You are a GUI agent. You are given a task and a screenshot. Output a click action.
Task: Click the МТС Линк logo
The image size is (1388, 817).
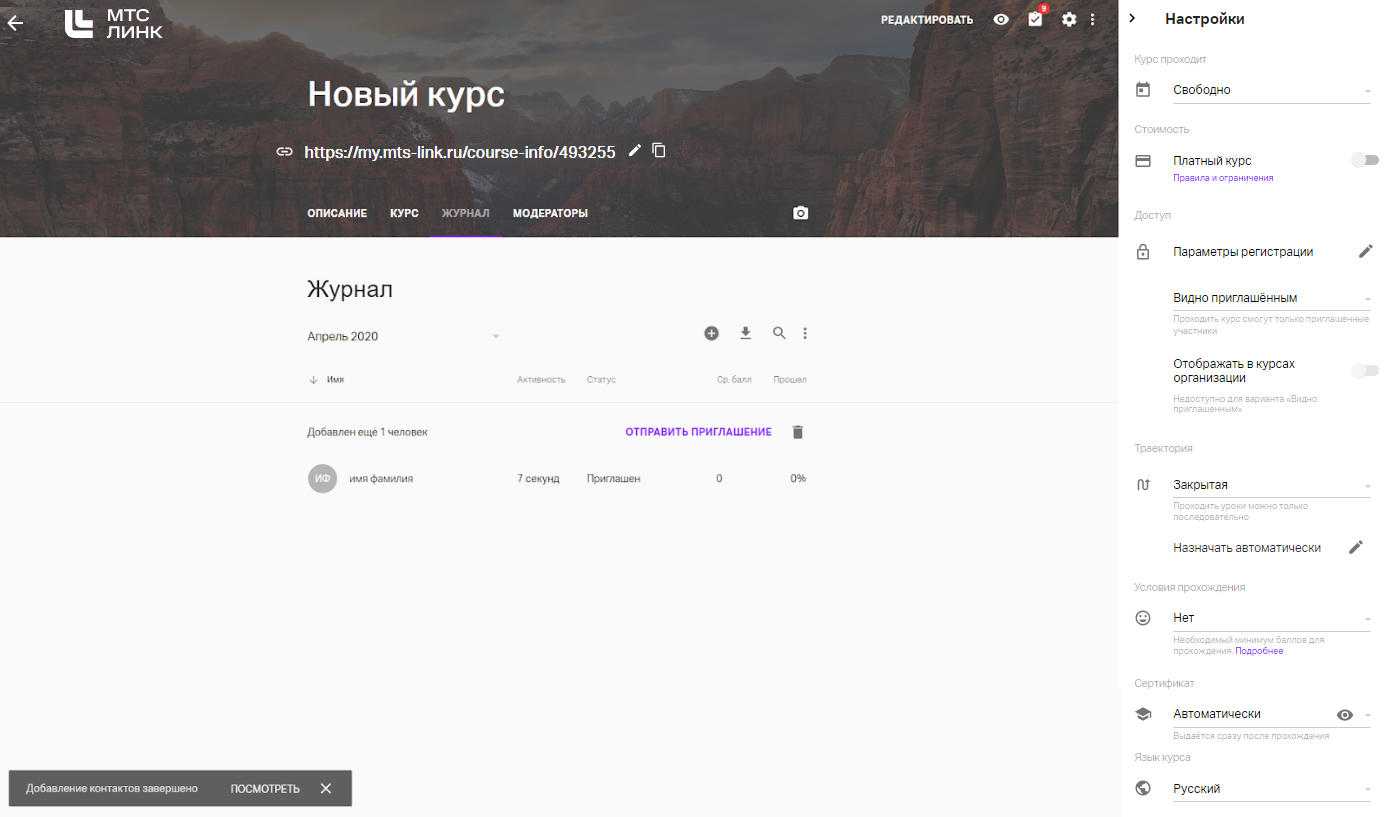click(x=113, y=24)
